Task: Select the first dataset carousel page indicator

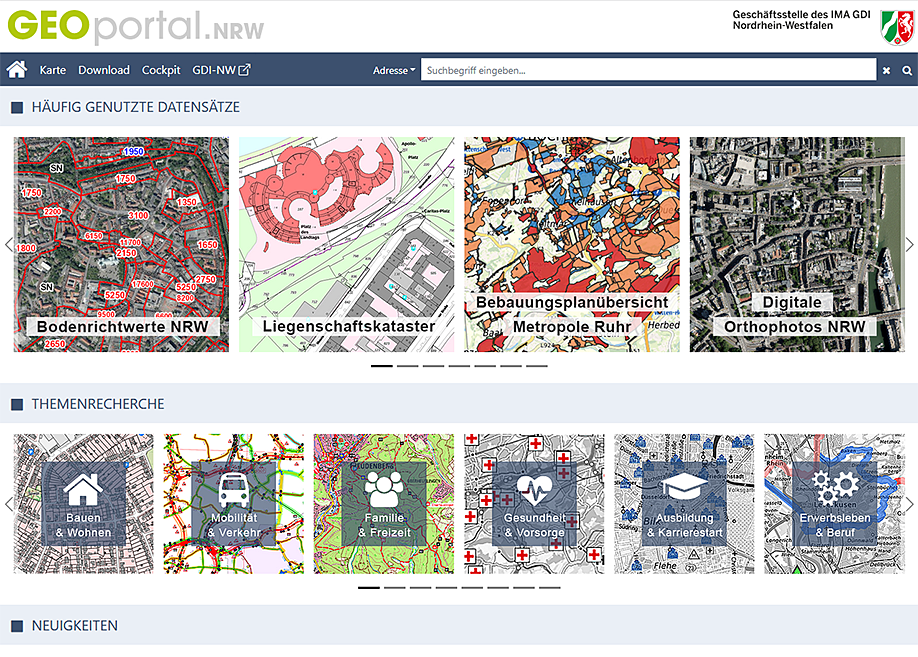Action: click(x=382, y=366)
